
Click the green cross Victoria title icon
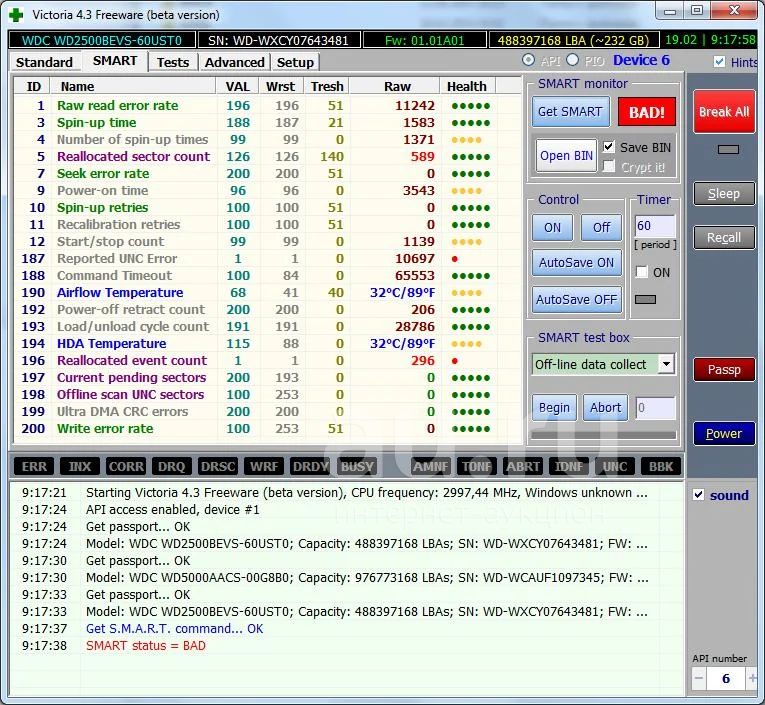[x=15, y=14]
